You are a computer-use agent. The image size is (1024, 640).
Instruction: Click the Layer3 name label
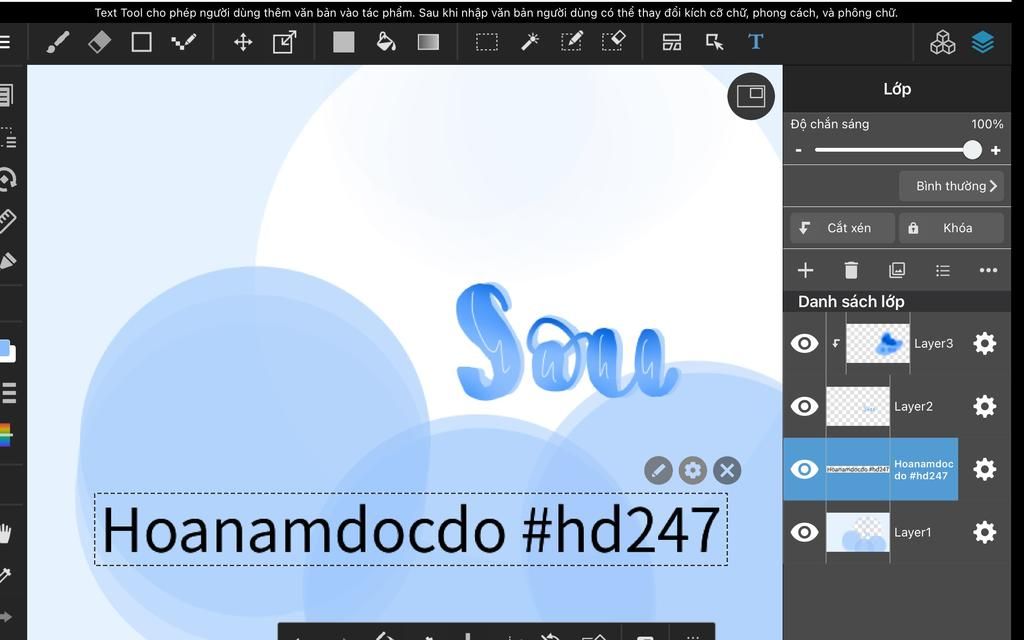coord(933,344)
